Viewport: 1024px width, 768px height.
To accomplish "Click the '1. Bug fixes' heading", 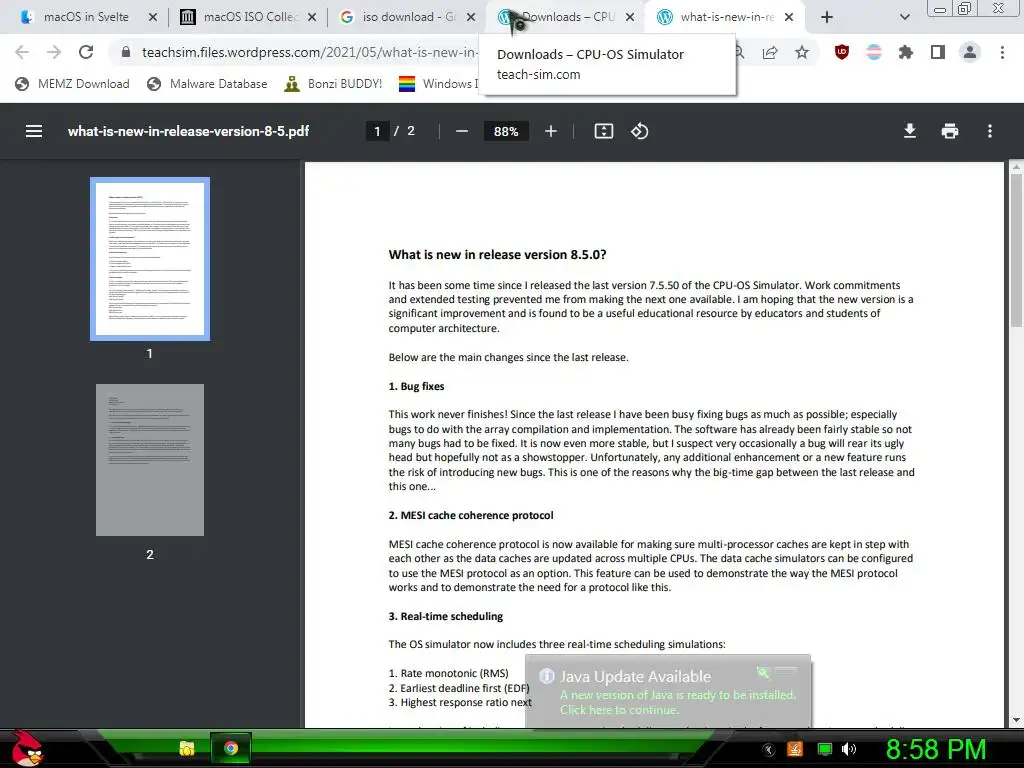I will (x=417, y=387).
